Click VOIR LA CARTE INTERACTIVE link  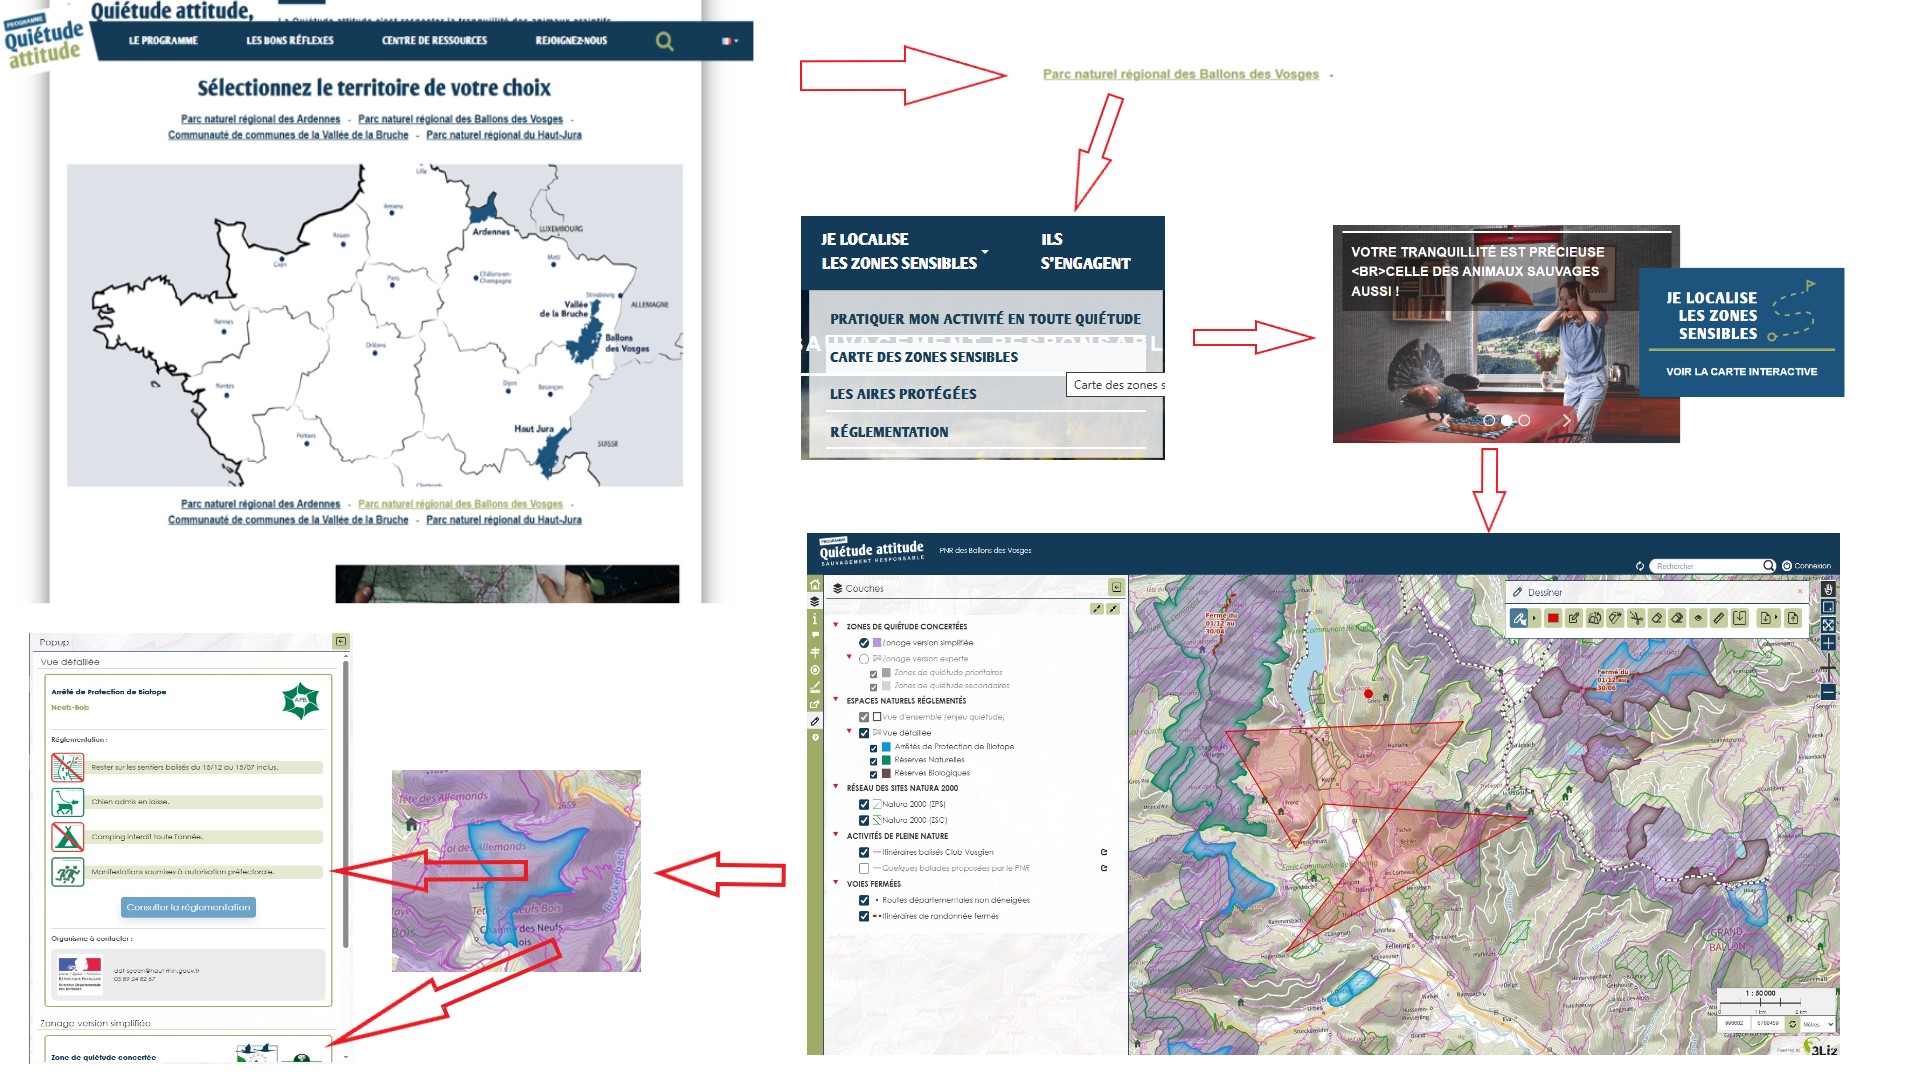coord(1741,372)
